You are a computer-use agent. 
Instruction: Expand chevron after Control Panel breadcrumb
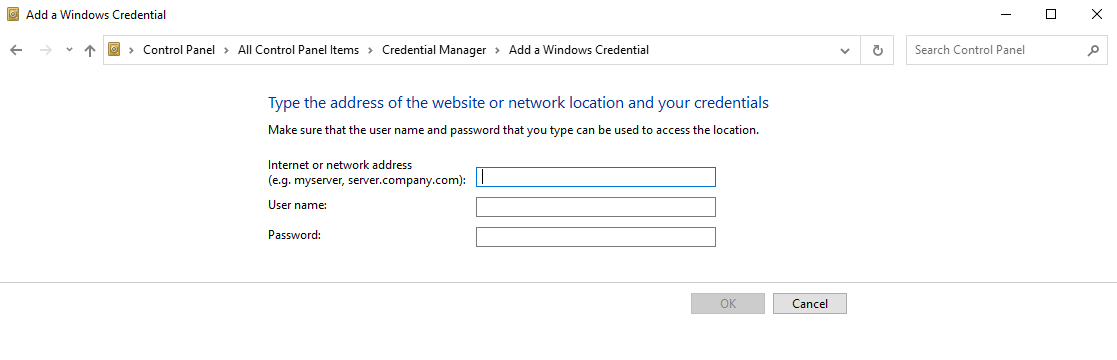click(227, 50)
